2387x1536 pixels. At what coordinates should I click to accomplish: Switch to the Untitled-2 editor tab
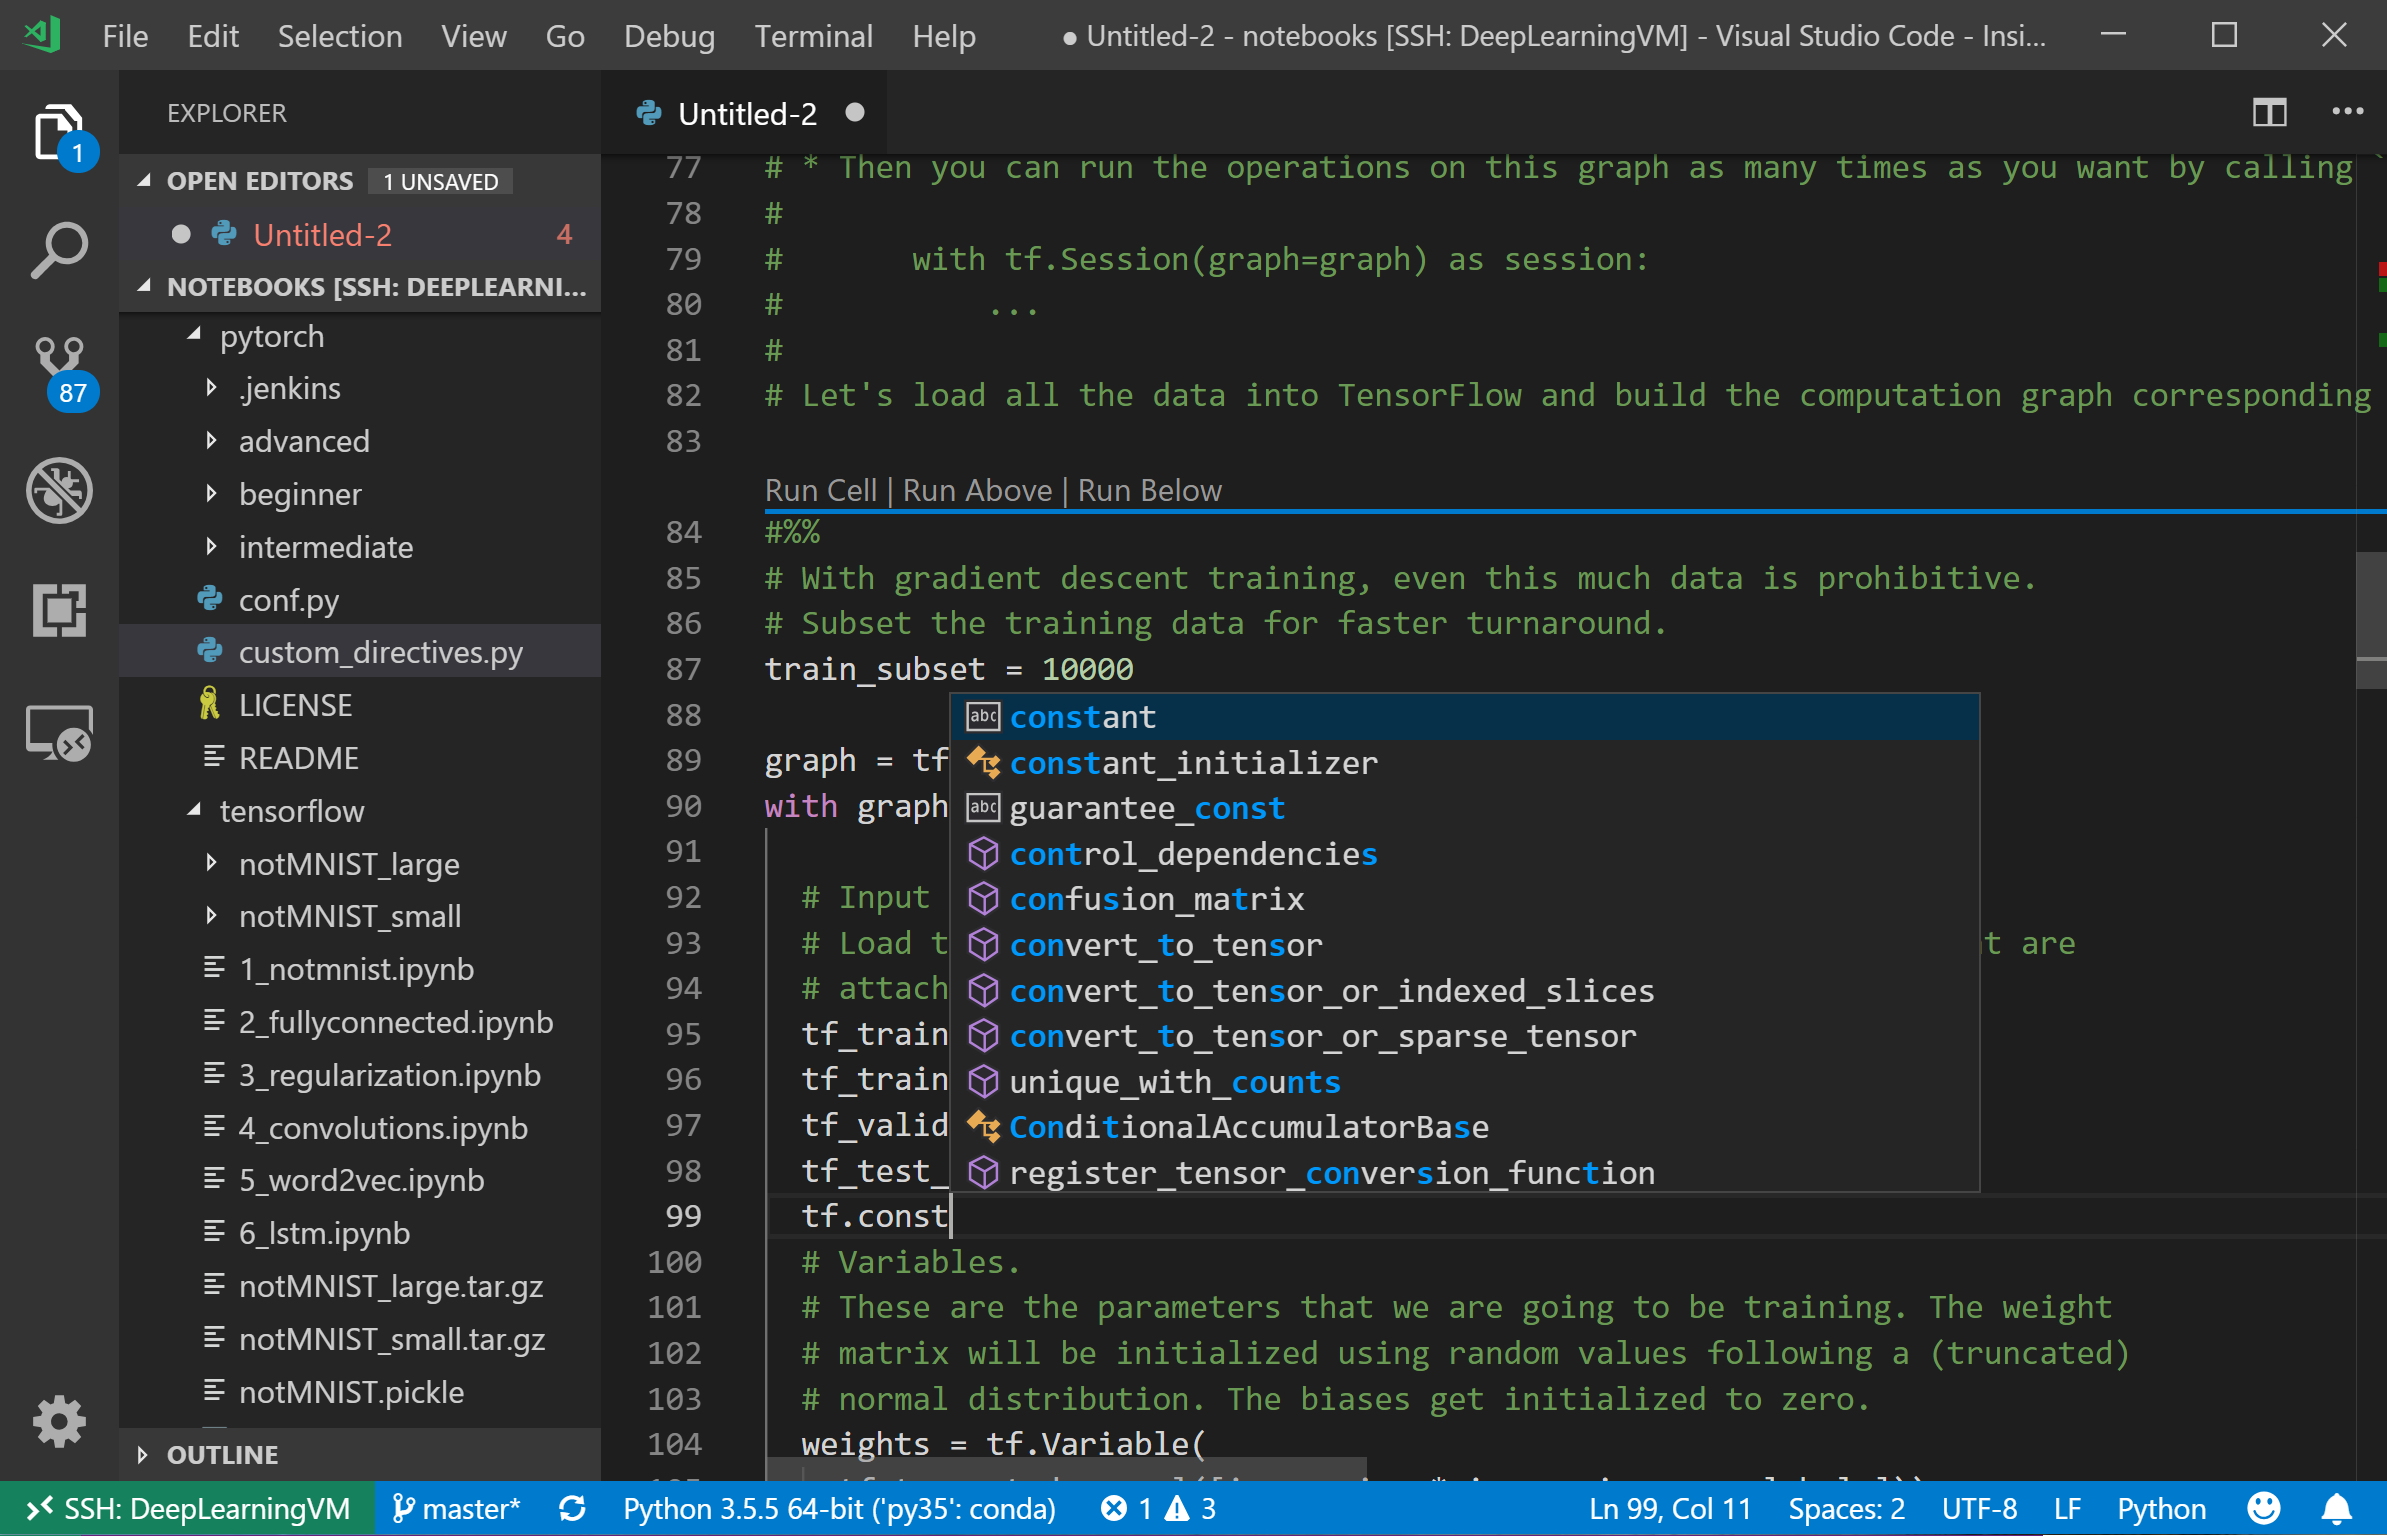(746, 114)
